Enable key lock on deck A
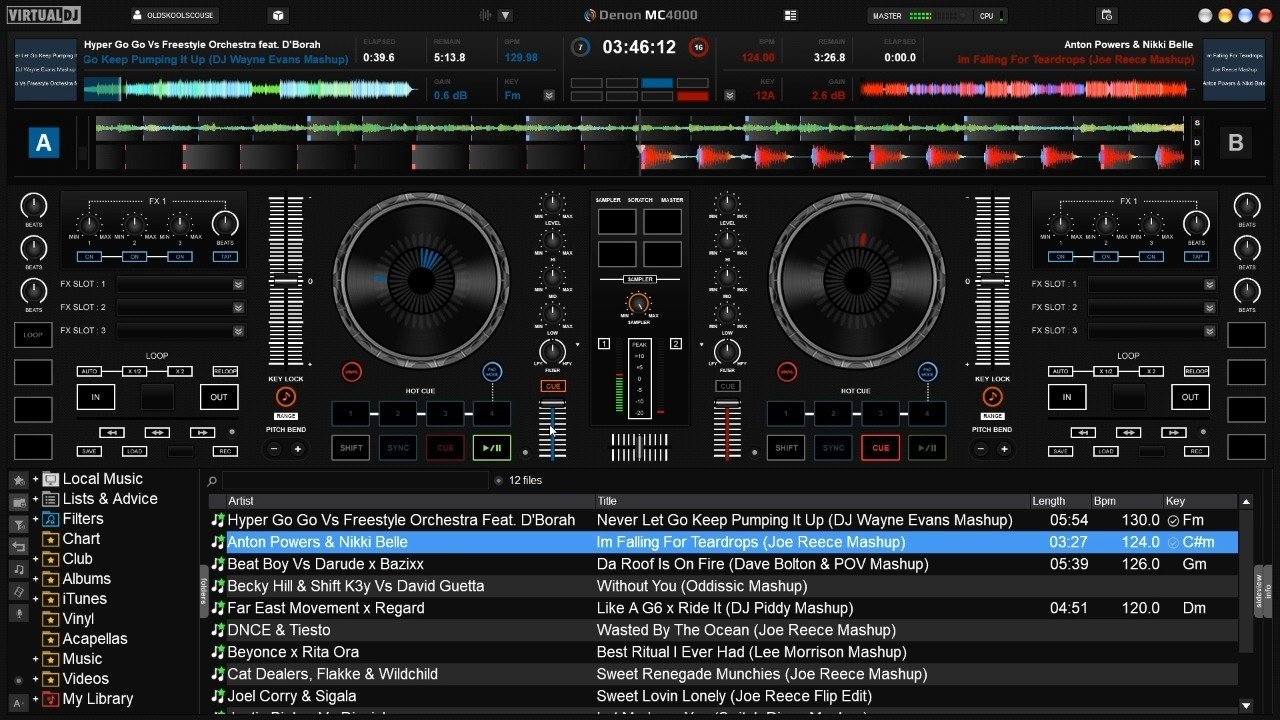1280x720 pixels. tap(286, 396)
